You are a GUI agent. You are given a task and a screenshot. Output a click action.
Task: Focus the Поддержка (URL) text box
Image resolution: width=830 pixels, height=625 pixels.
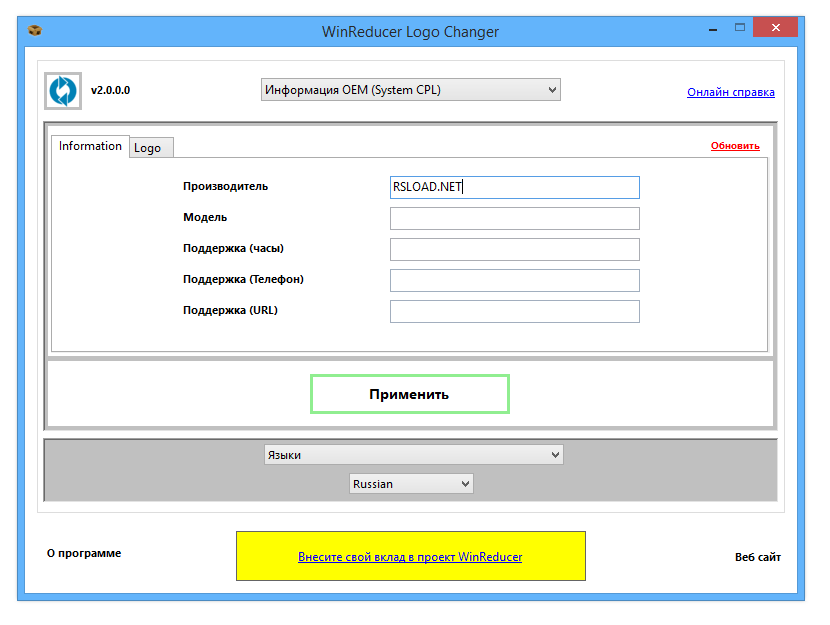tap(514, 311)
